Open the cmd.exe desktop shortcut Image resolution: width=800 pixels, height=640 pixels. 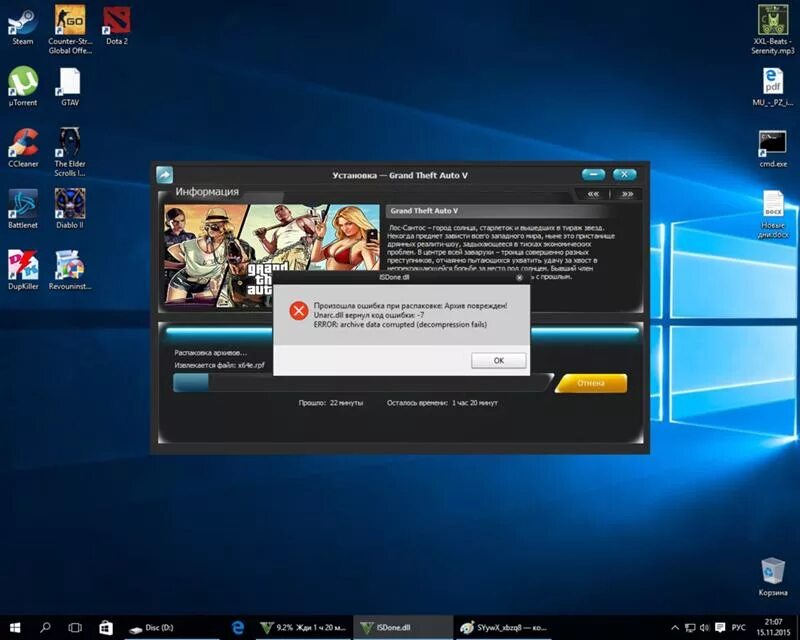tap(772, 149)
